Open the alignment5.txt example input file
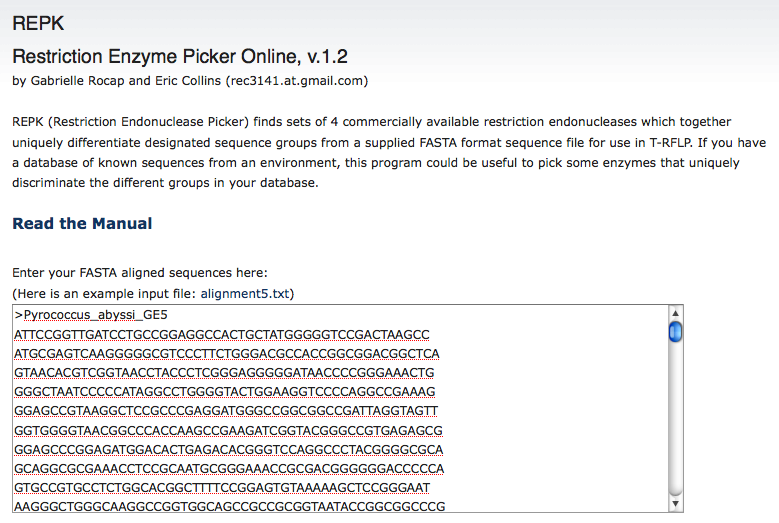The height and width of the screenshot is (523, 779). point(245,294)
